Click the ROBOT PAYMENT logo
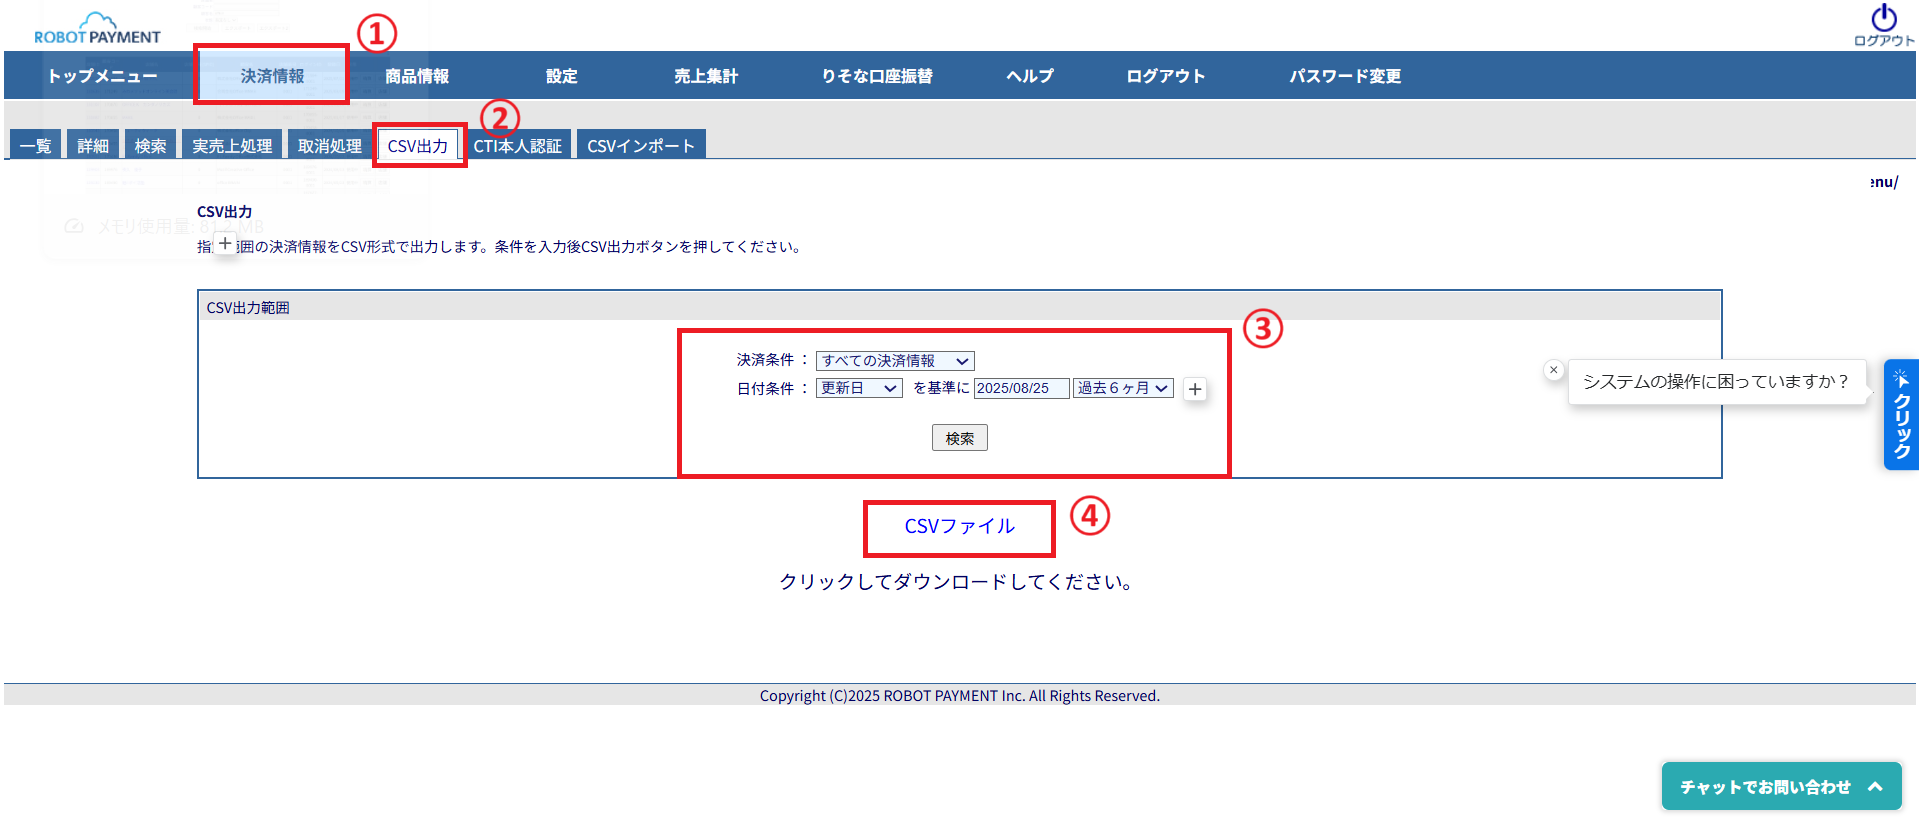This screenshot has height=825, width=1919. [x=97, y=29]
